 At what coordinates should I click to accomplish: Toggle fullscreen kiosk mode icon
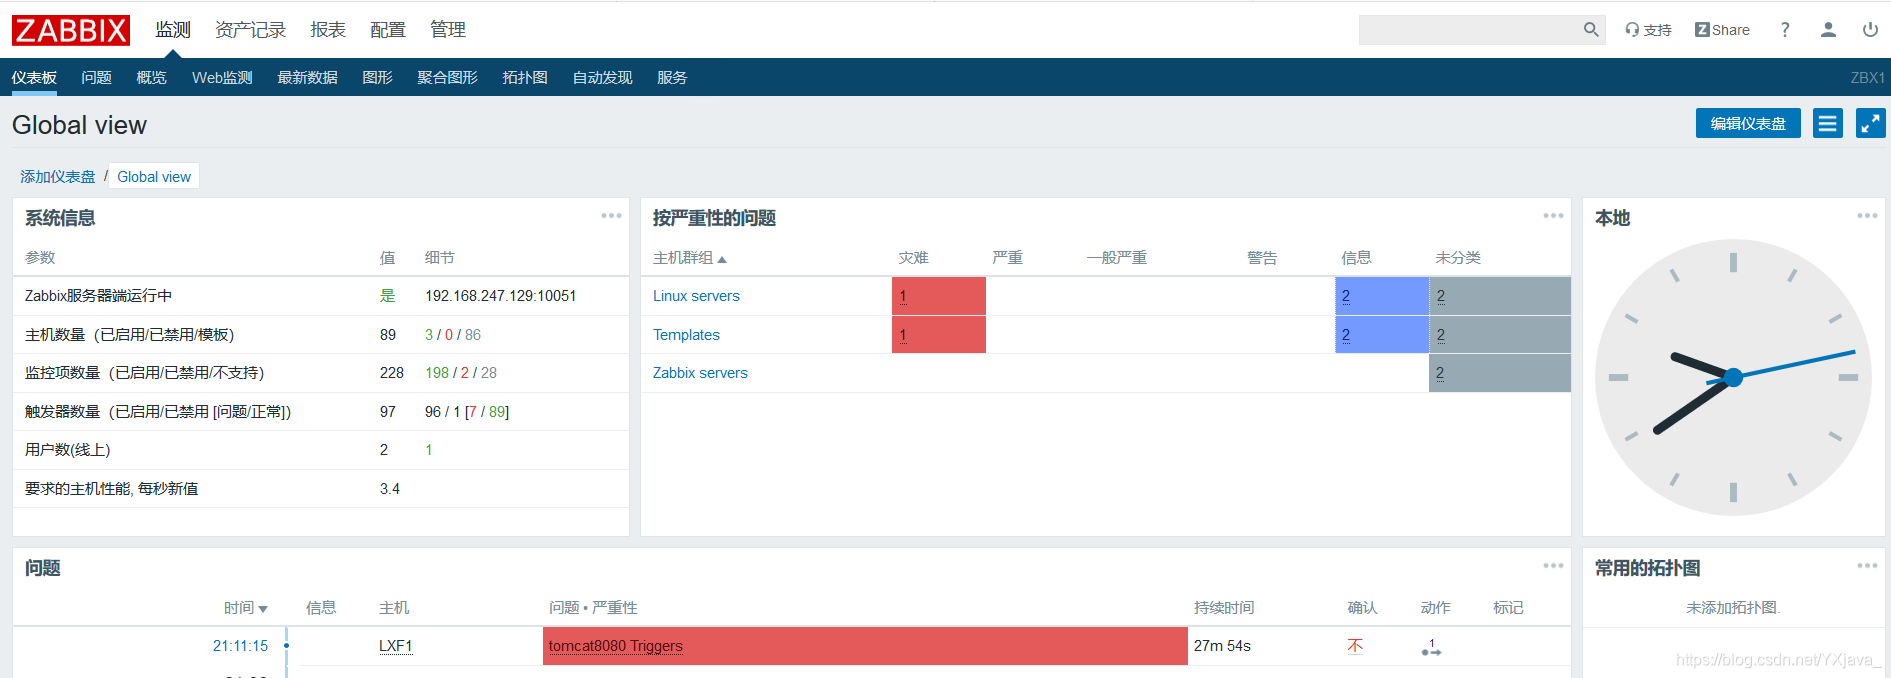coord(1871,123)
